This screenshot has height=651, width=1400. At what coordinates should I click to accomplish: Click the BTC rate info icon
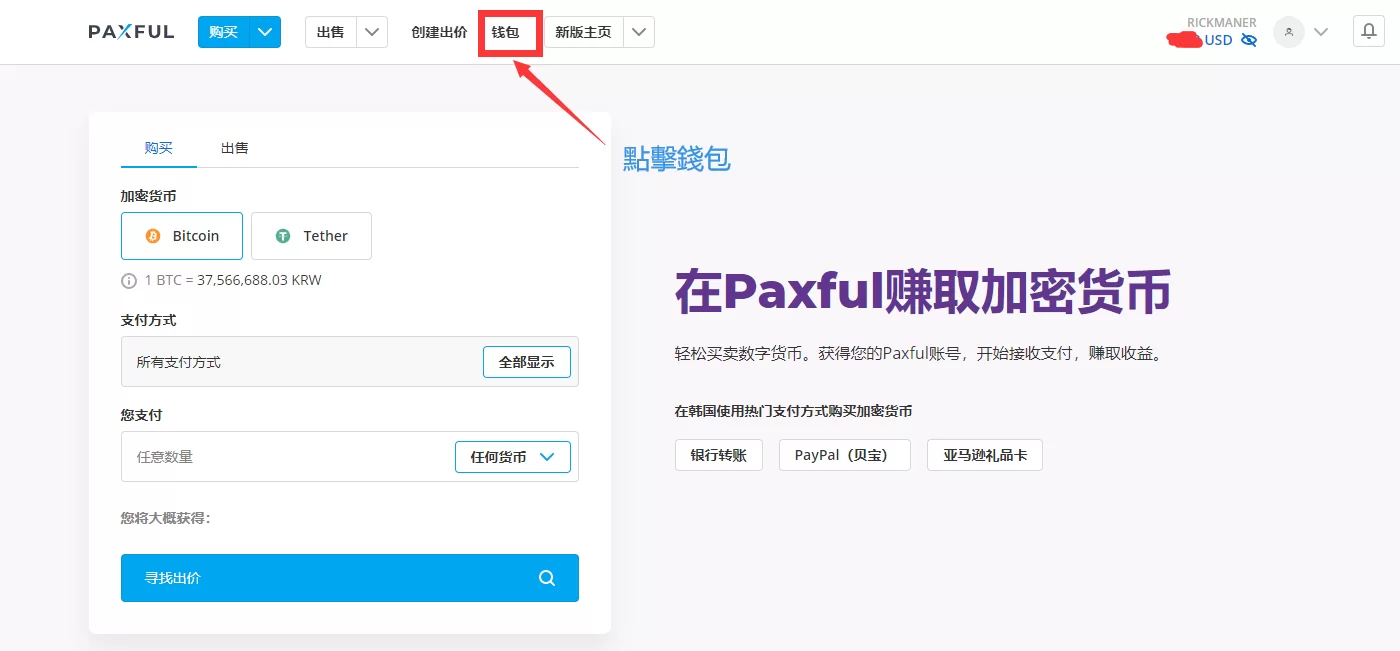[129, 281]
